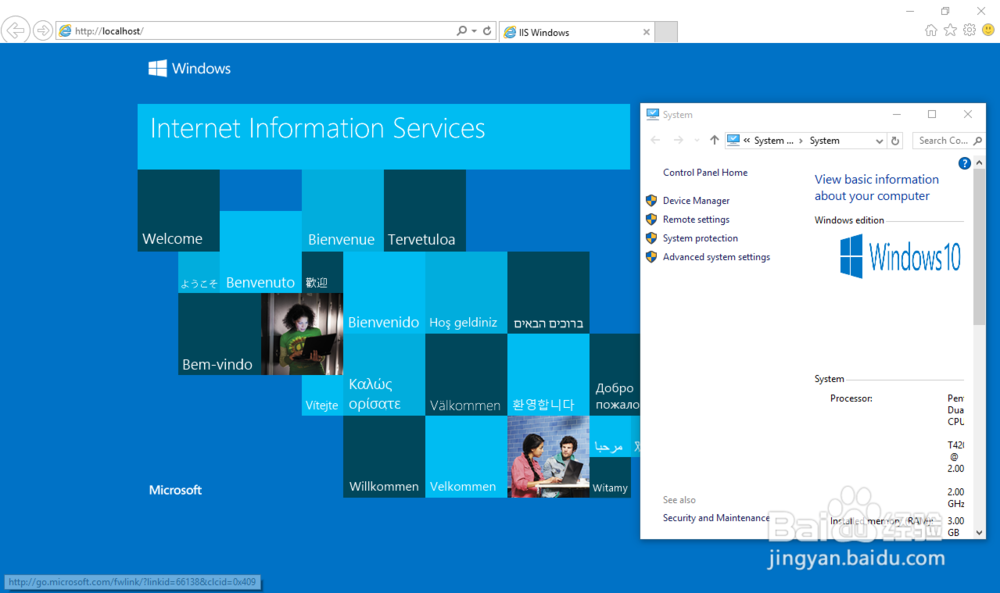Open the Security and Maintenance link
Screen dimensions: 1000x593
click(x=716, y=517)
